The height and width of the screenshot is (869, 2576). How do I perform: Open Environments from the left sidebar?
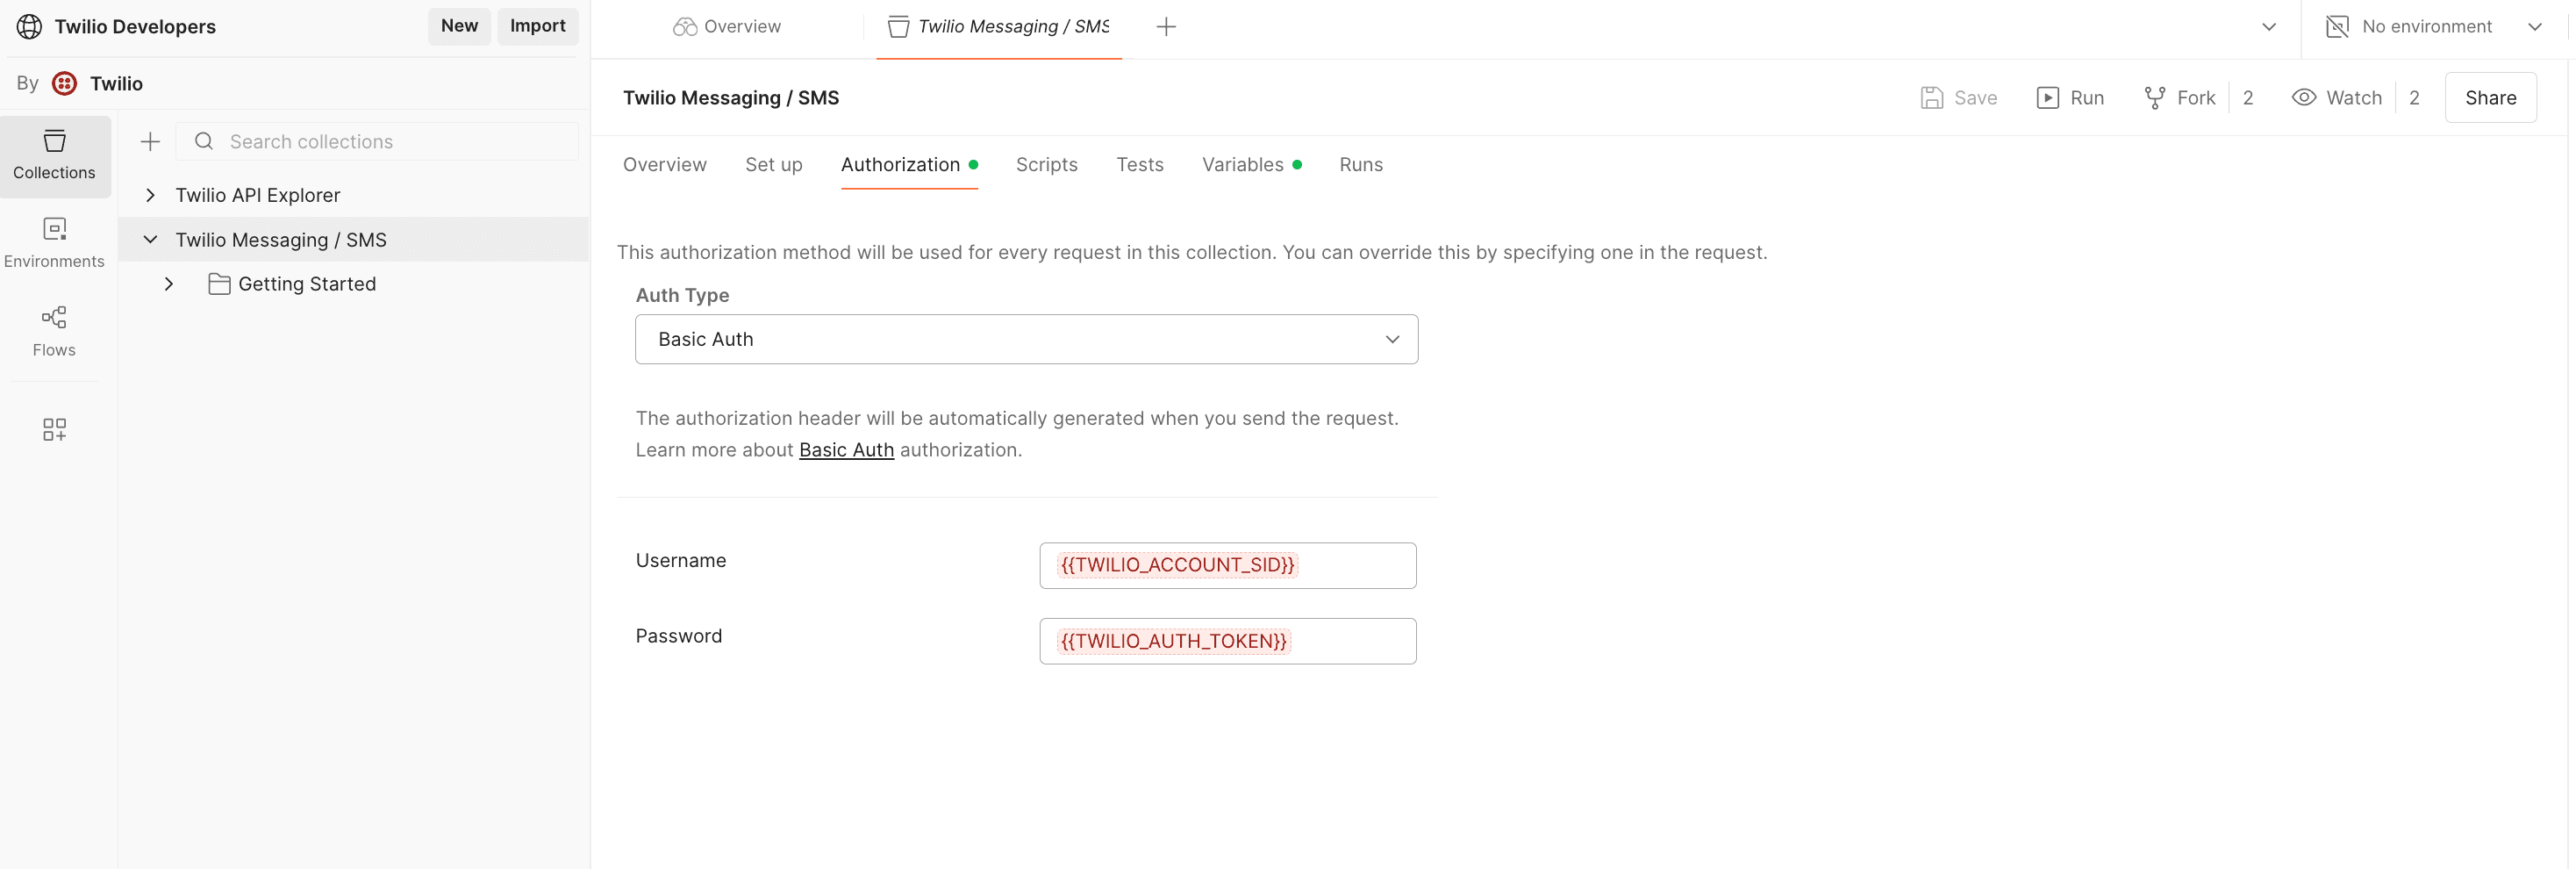click(54, 240)
